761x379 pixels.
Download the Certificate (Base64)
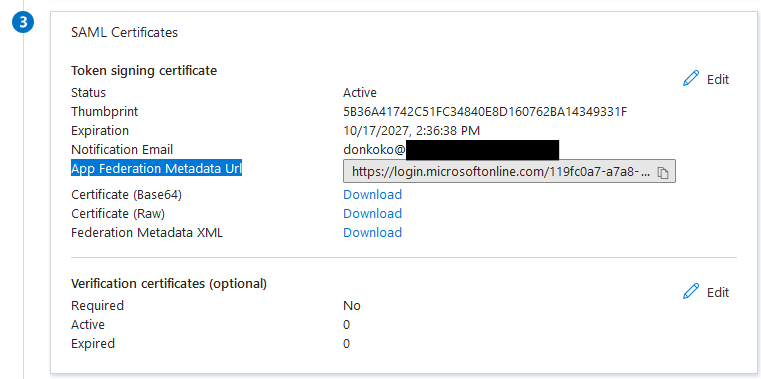(372, 195)
